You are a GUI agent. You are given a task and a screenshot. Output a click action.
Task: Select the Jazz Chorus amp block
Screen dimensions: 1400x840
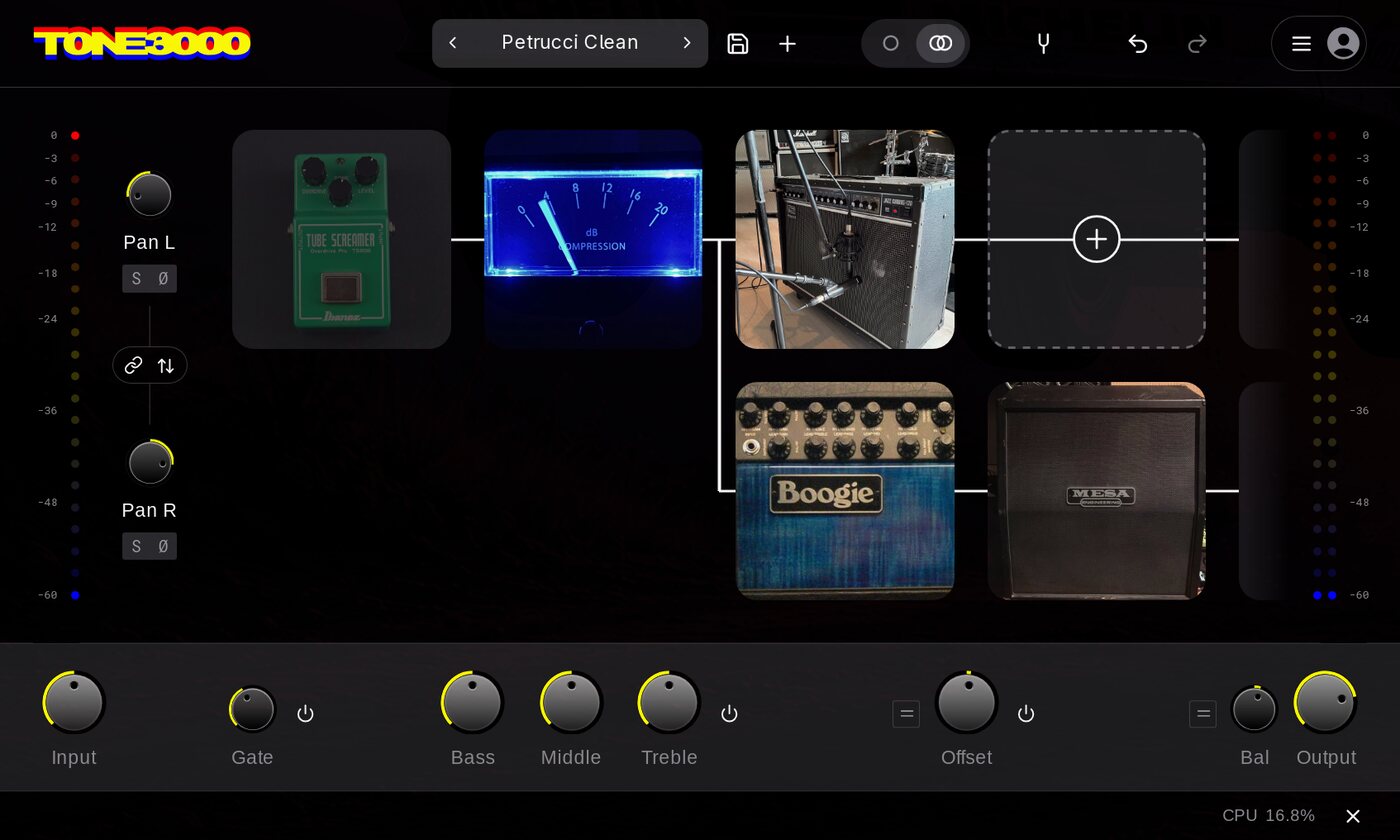(845, 239)
